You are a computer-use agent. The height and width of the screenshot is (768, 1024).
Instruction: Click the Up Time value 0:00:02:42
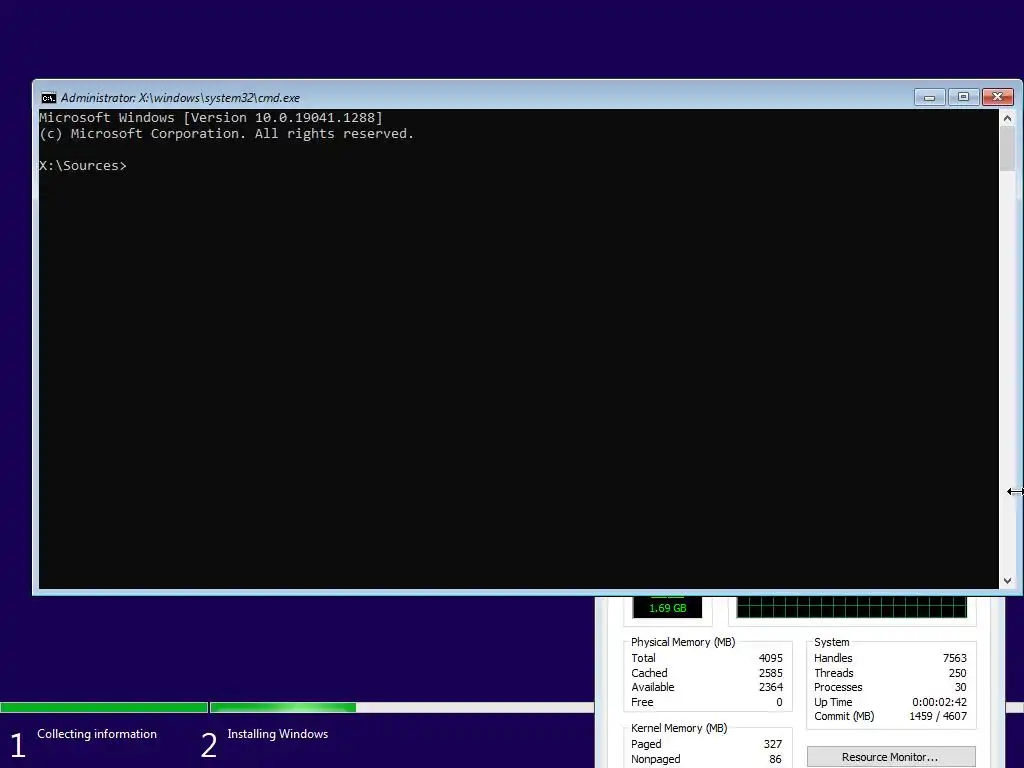coord(939,703)
